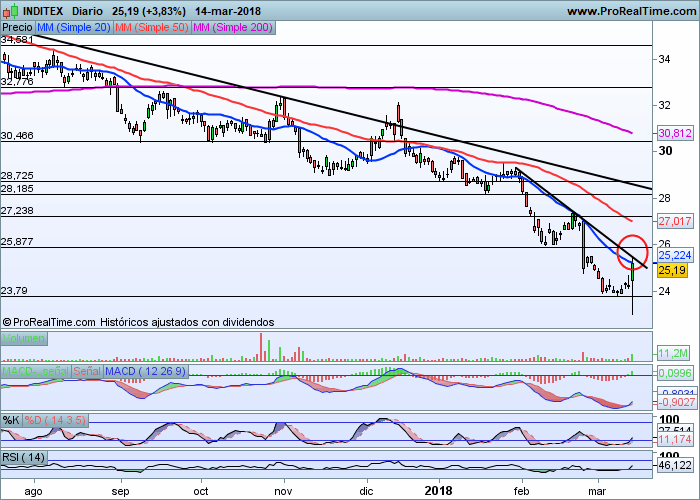The height and width of the screenshot is (500, 700).
Task: Select the MM (Simple 200) legend label
Action: (x=233, y=28)
